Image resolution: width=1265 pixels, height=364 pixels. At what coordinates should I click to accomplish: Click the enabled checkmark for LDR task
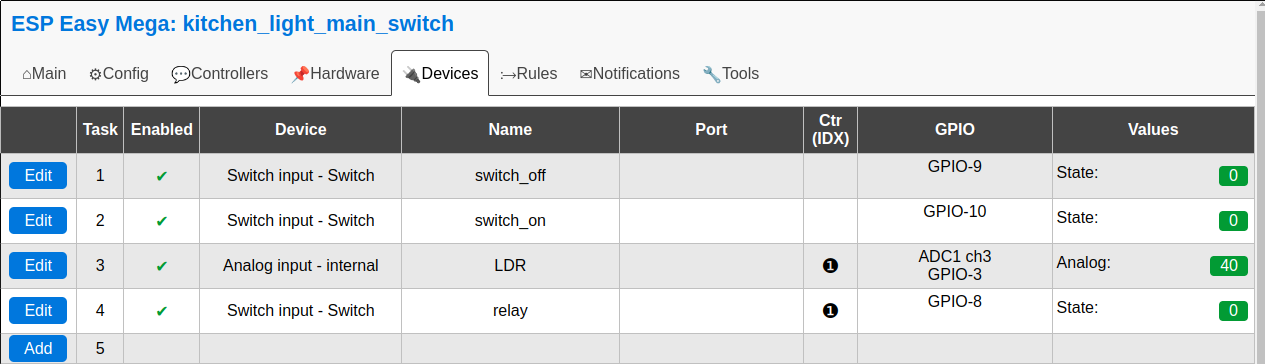pos(162,266)
